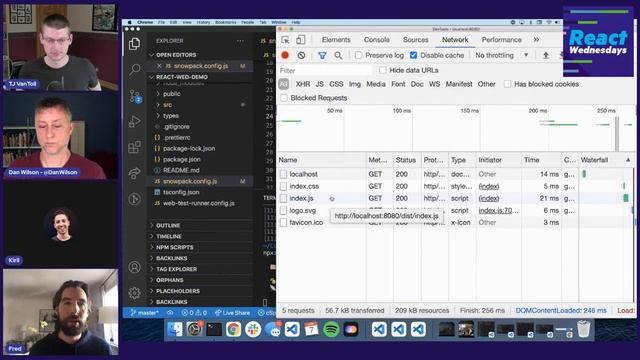Open the Chrome menu in the menu bar
Screen dimensions: 640x360
pyautogui.click(x=145, y=22)
